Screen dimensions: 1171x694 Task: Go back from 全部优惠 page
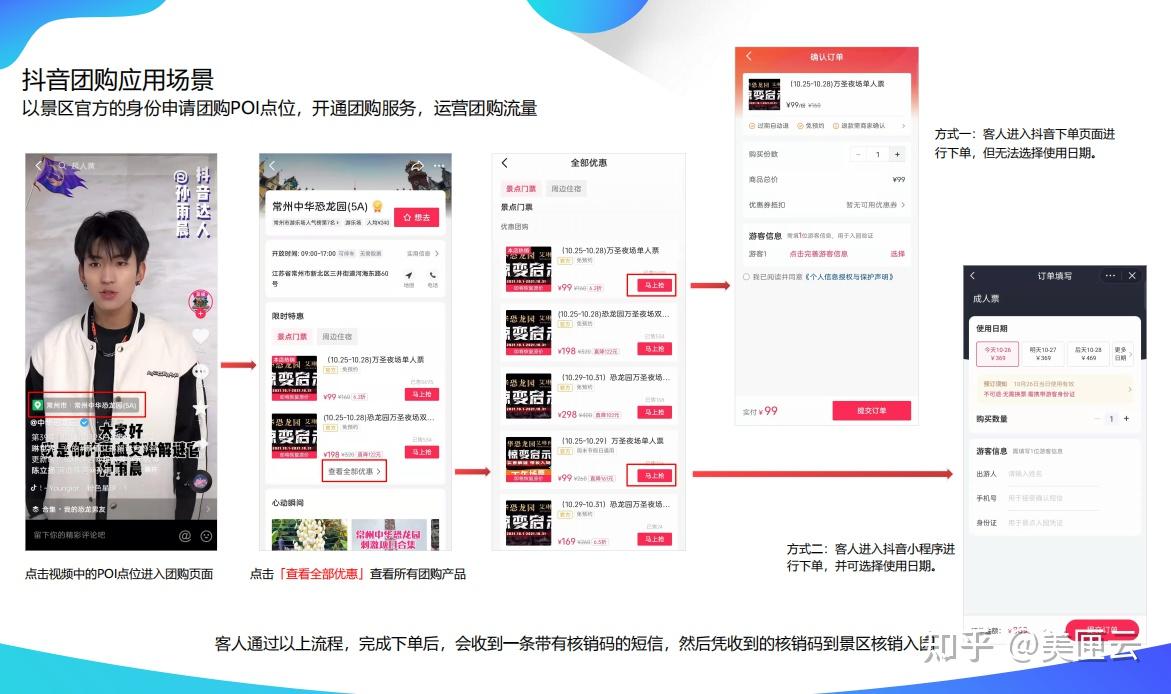[x=505, y=163]
